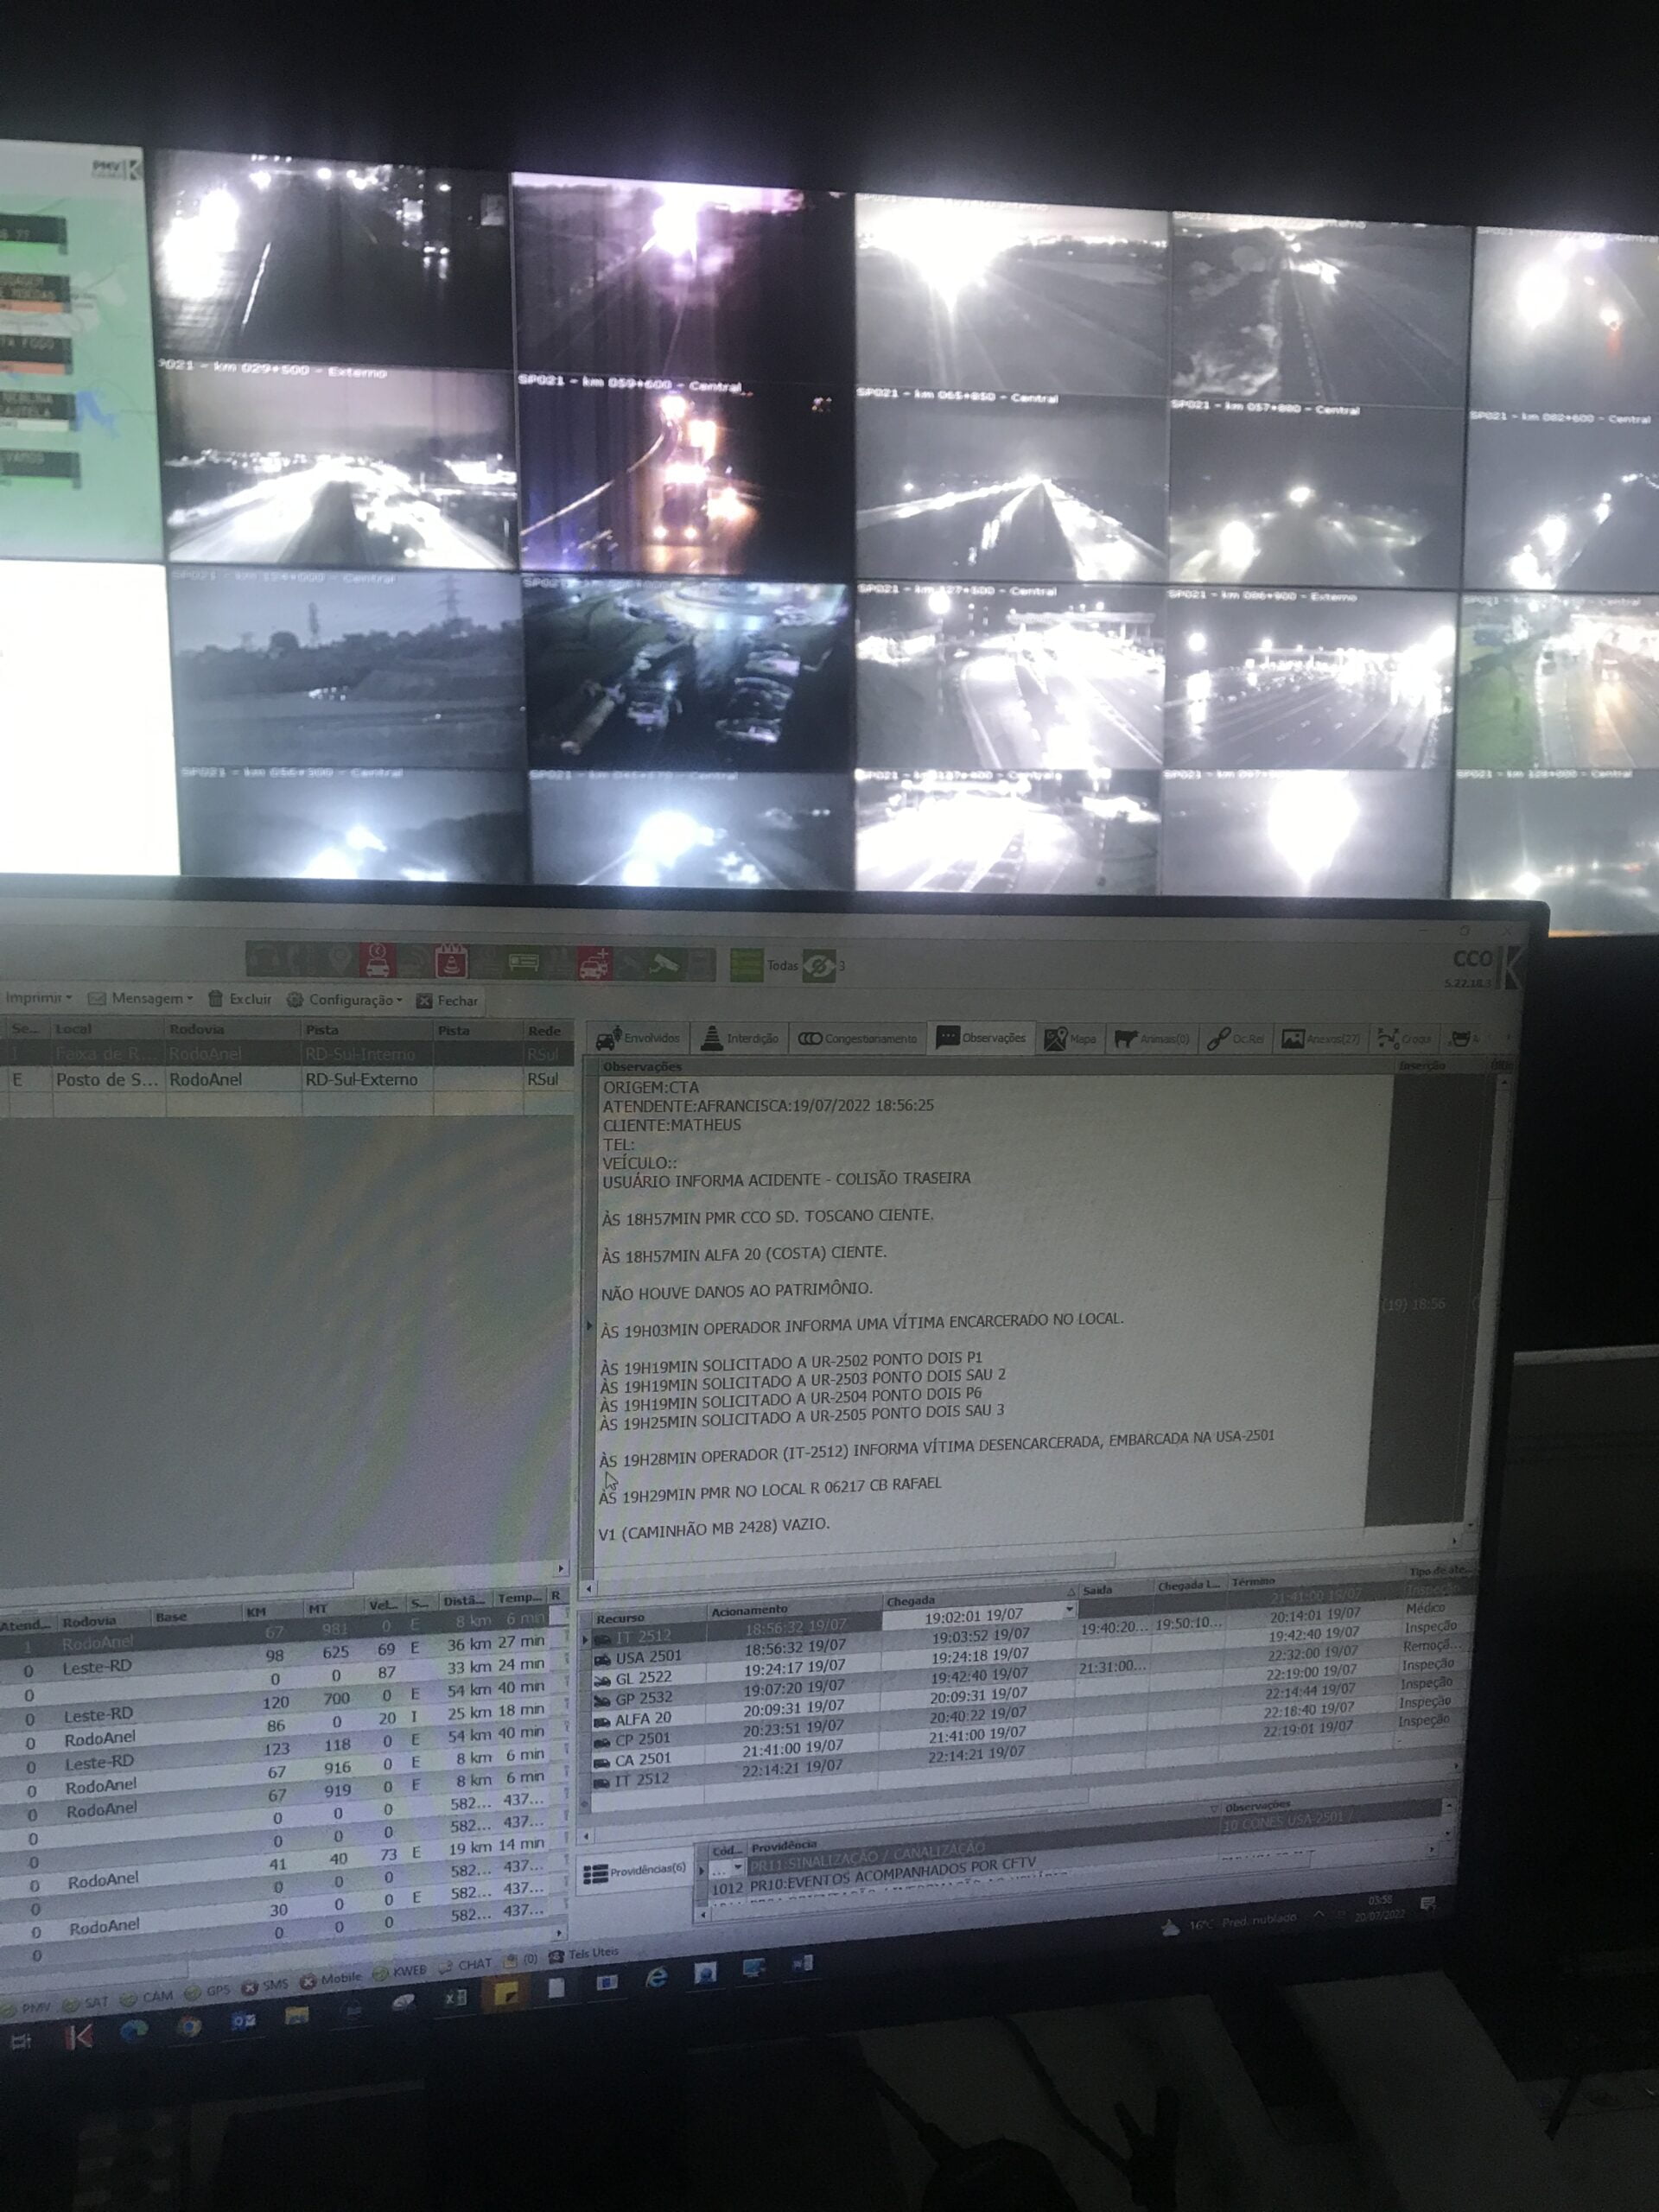This screenshot has width=1659, height=2212.
Task: Toggle the crossed-eye visibility filter icon
Action: 819,966
